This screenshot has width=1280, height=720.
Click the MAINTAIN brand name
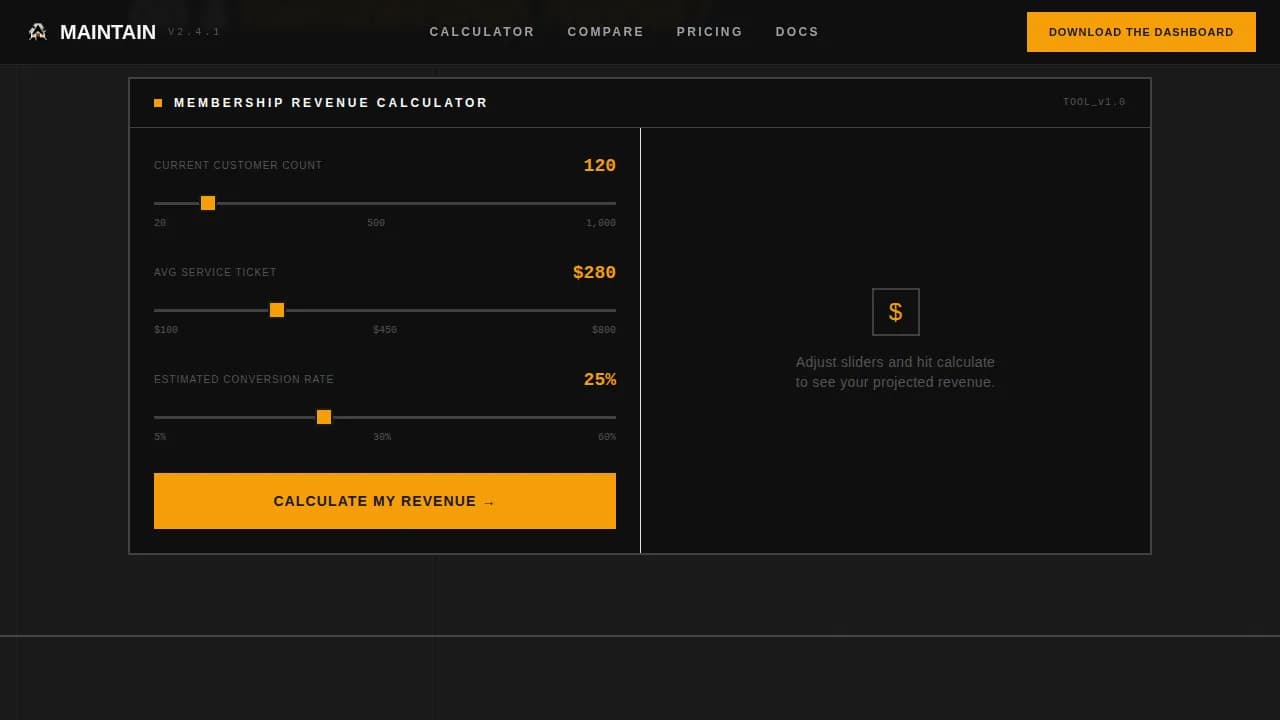(x=108, y=32)
